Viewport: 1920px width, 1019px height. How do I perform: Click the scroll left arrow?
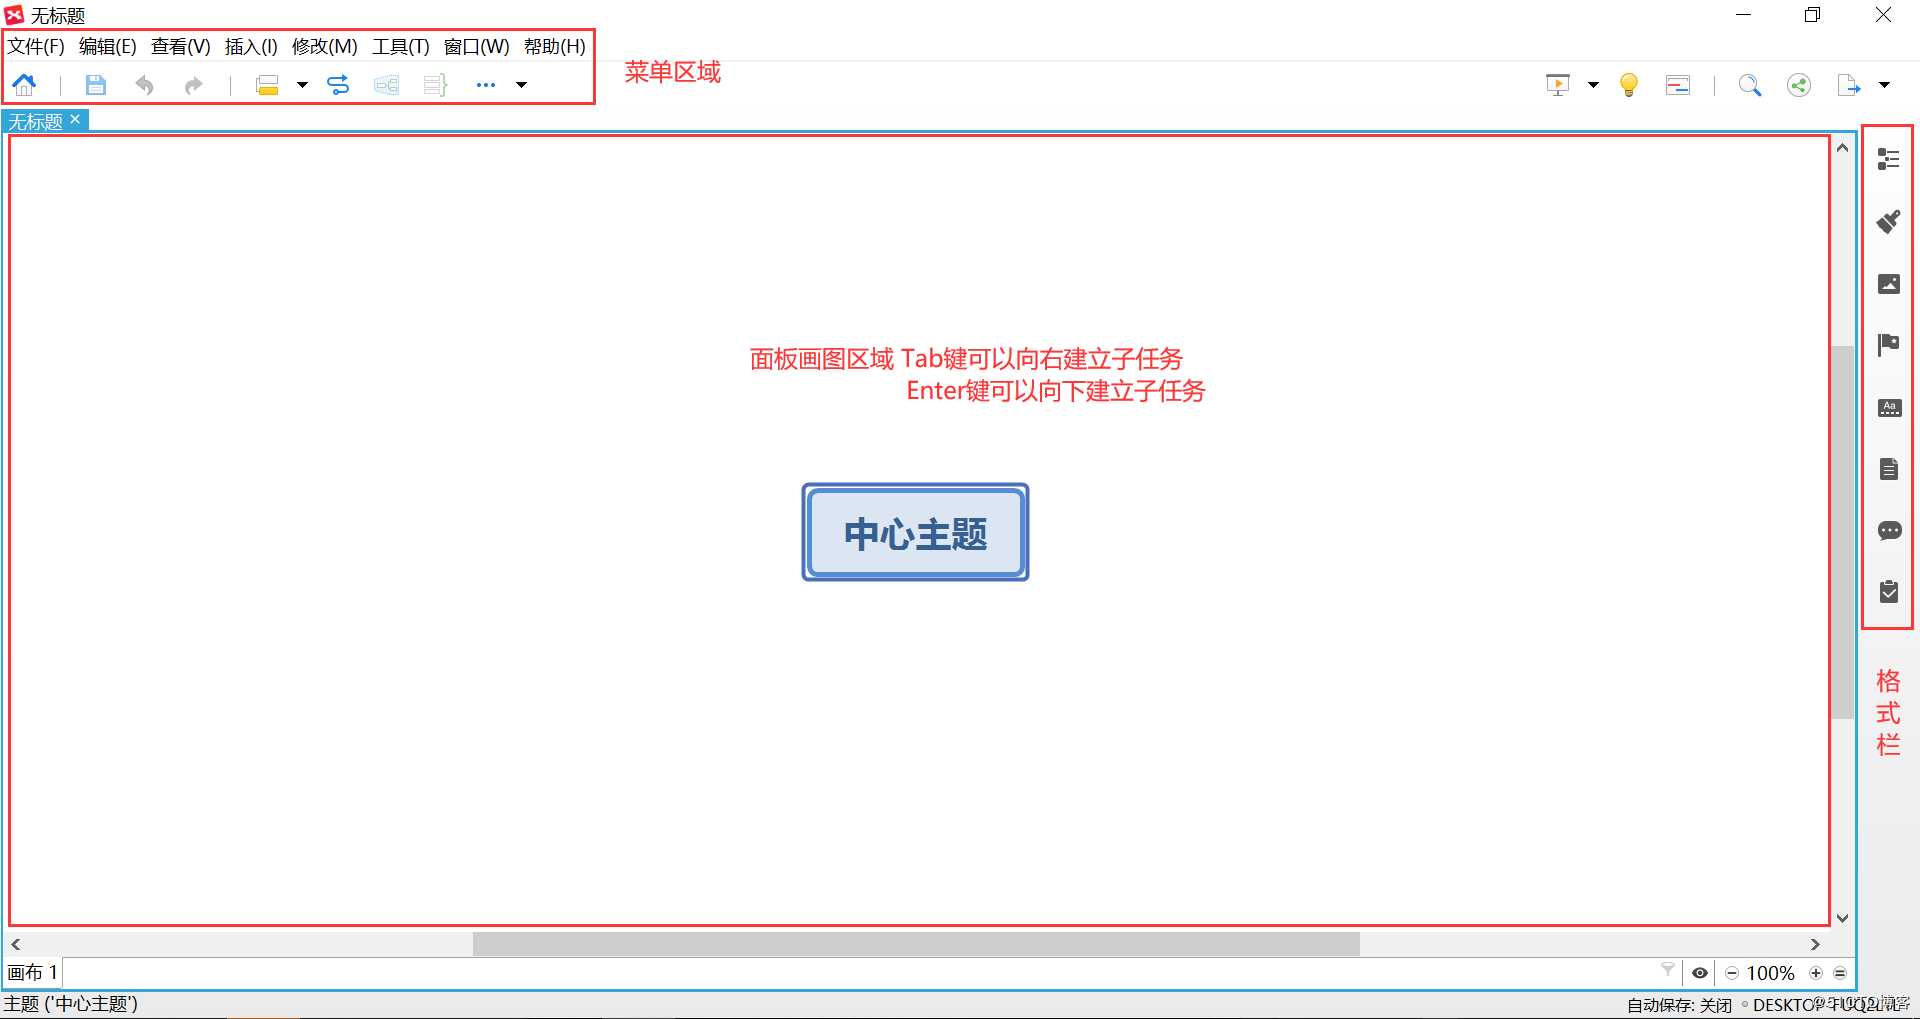click(x=16, y=944)
